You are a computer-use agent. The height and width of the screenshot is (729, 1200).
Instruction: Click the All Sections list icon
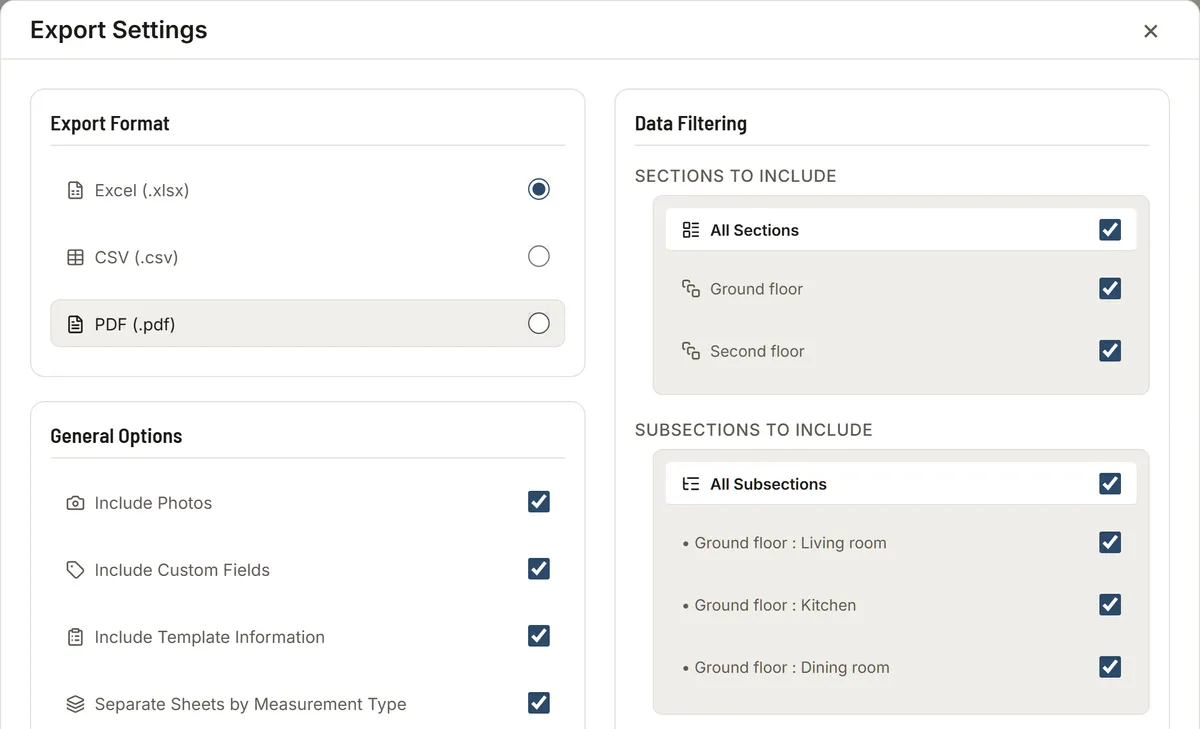pos(691,230)
